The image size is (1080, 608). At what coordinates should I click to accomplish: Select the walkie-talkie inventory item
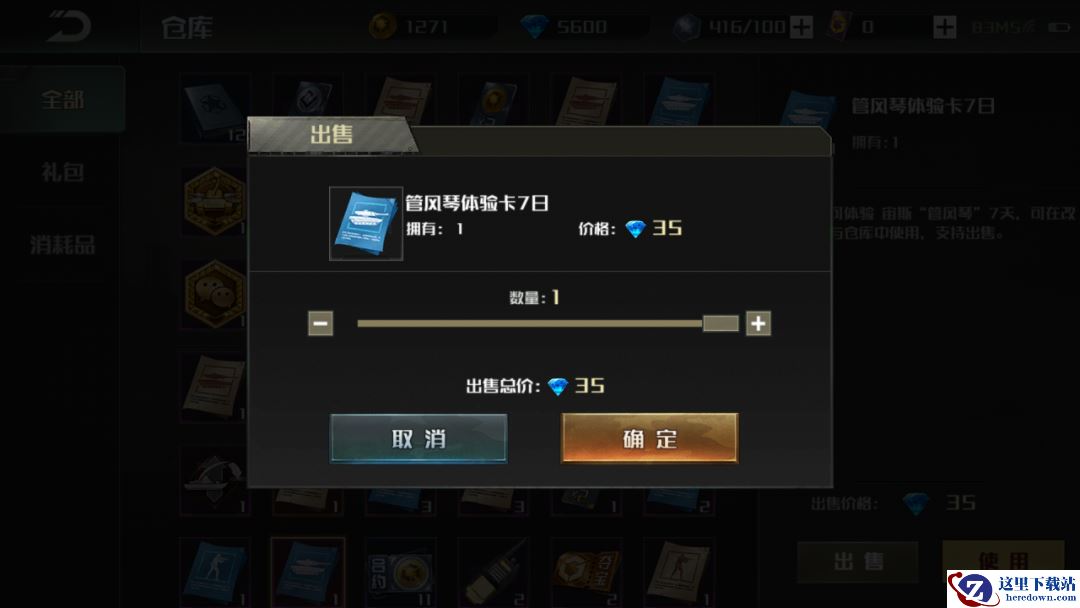tap(493, 573)
